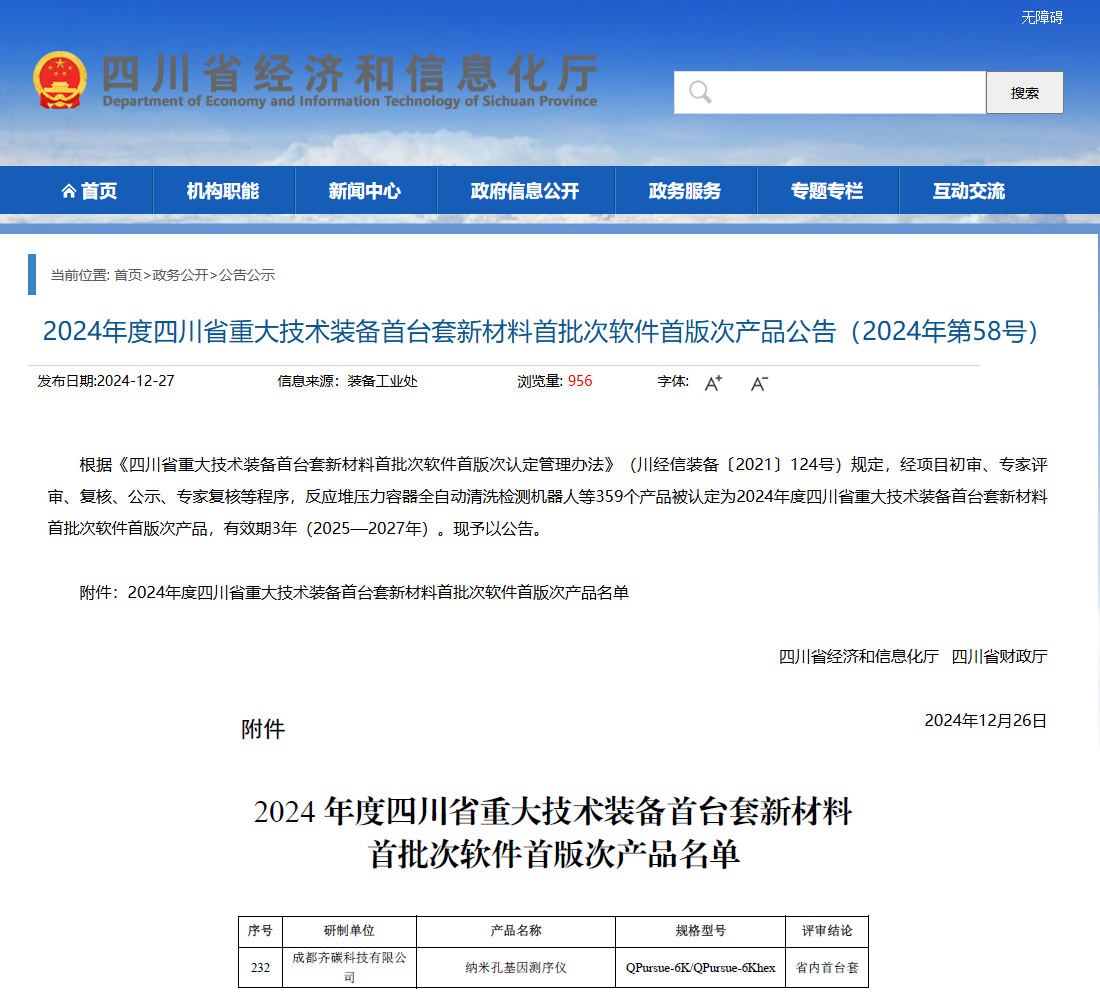Click the attachment line 附件：2024年度…产品名单
The height and width of the screenshot is (1000, 1100).
click(x=354, y=593)
